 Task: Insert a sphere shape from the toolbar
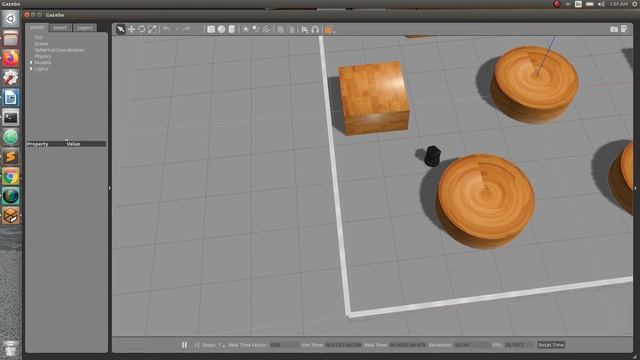[221, 29]
